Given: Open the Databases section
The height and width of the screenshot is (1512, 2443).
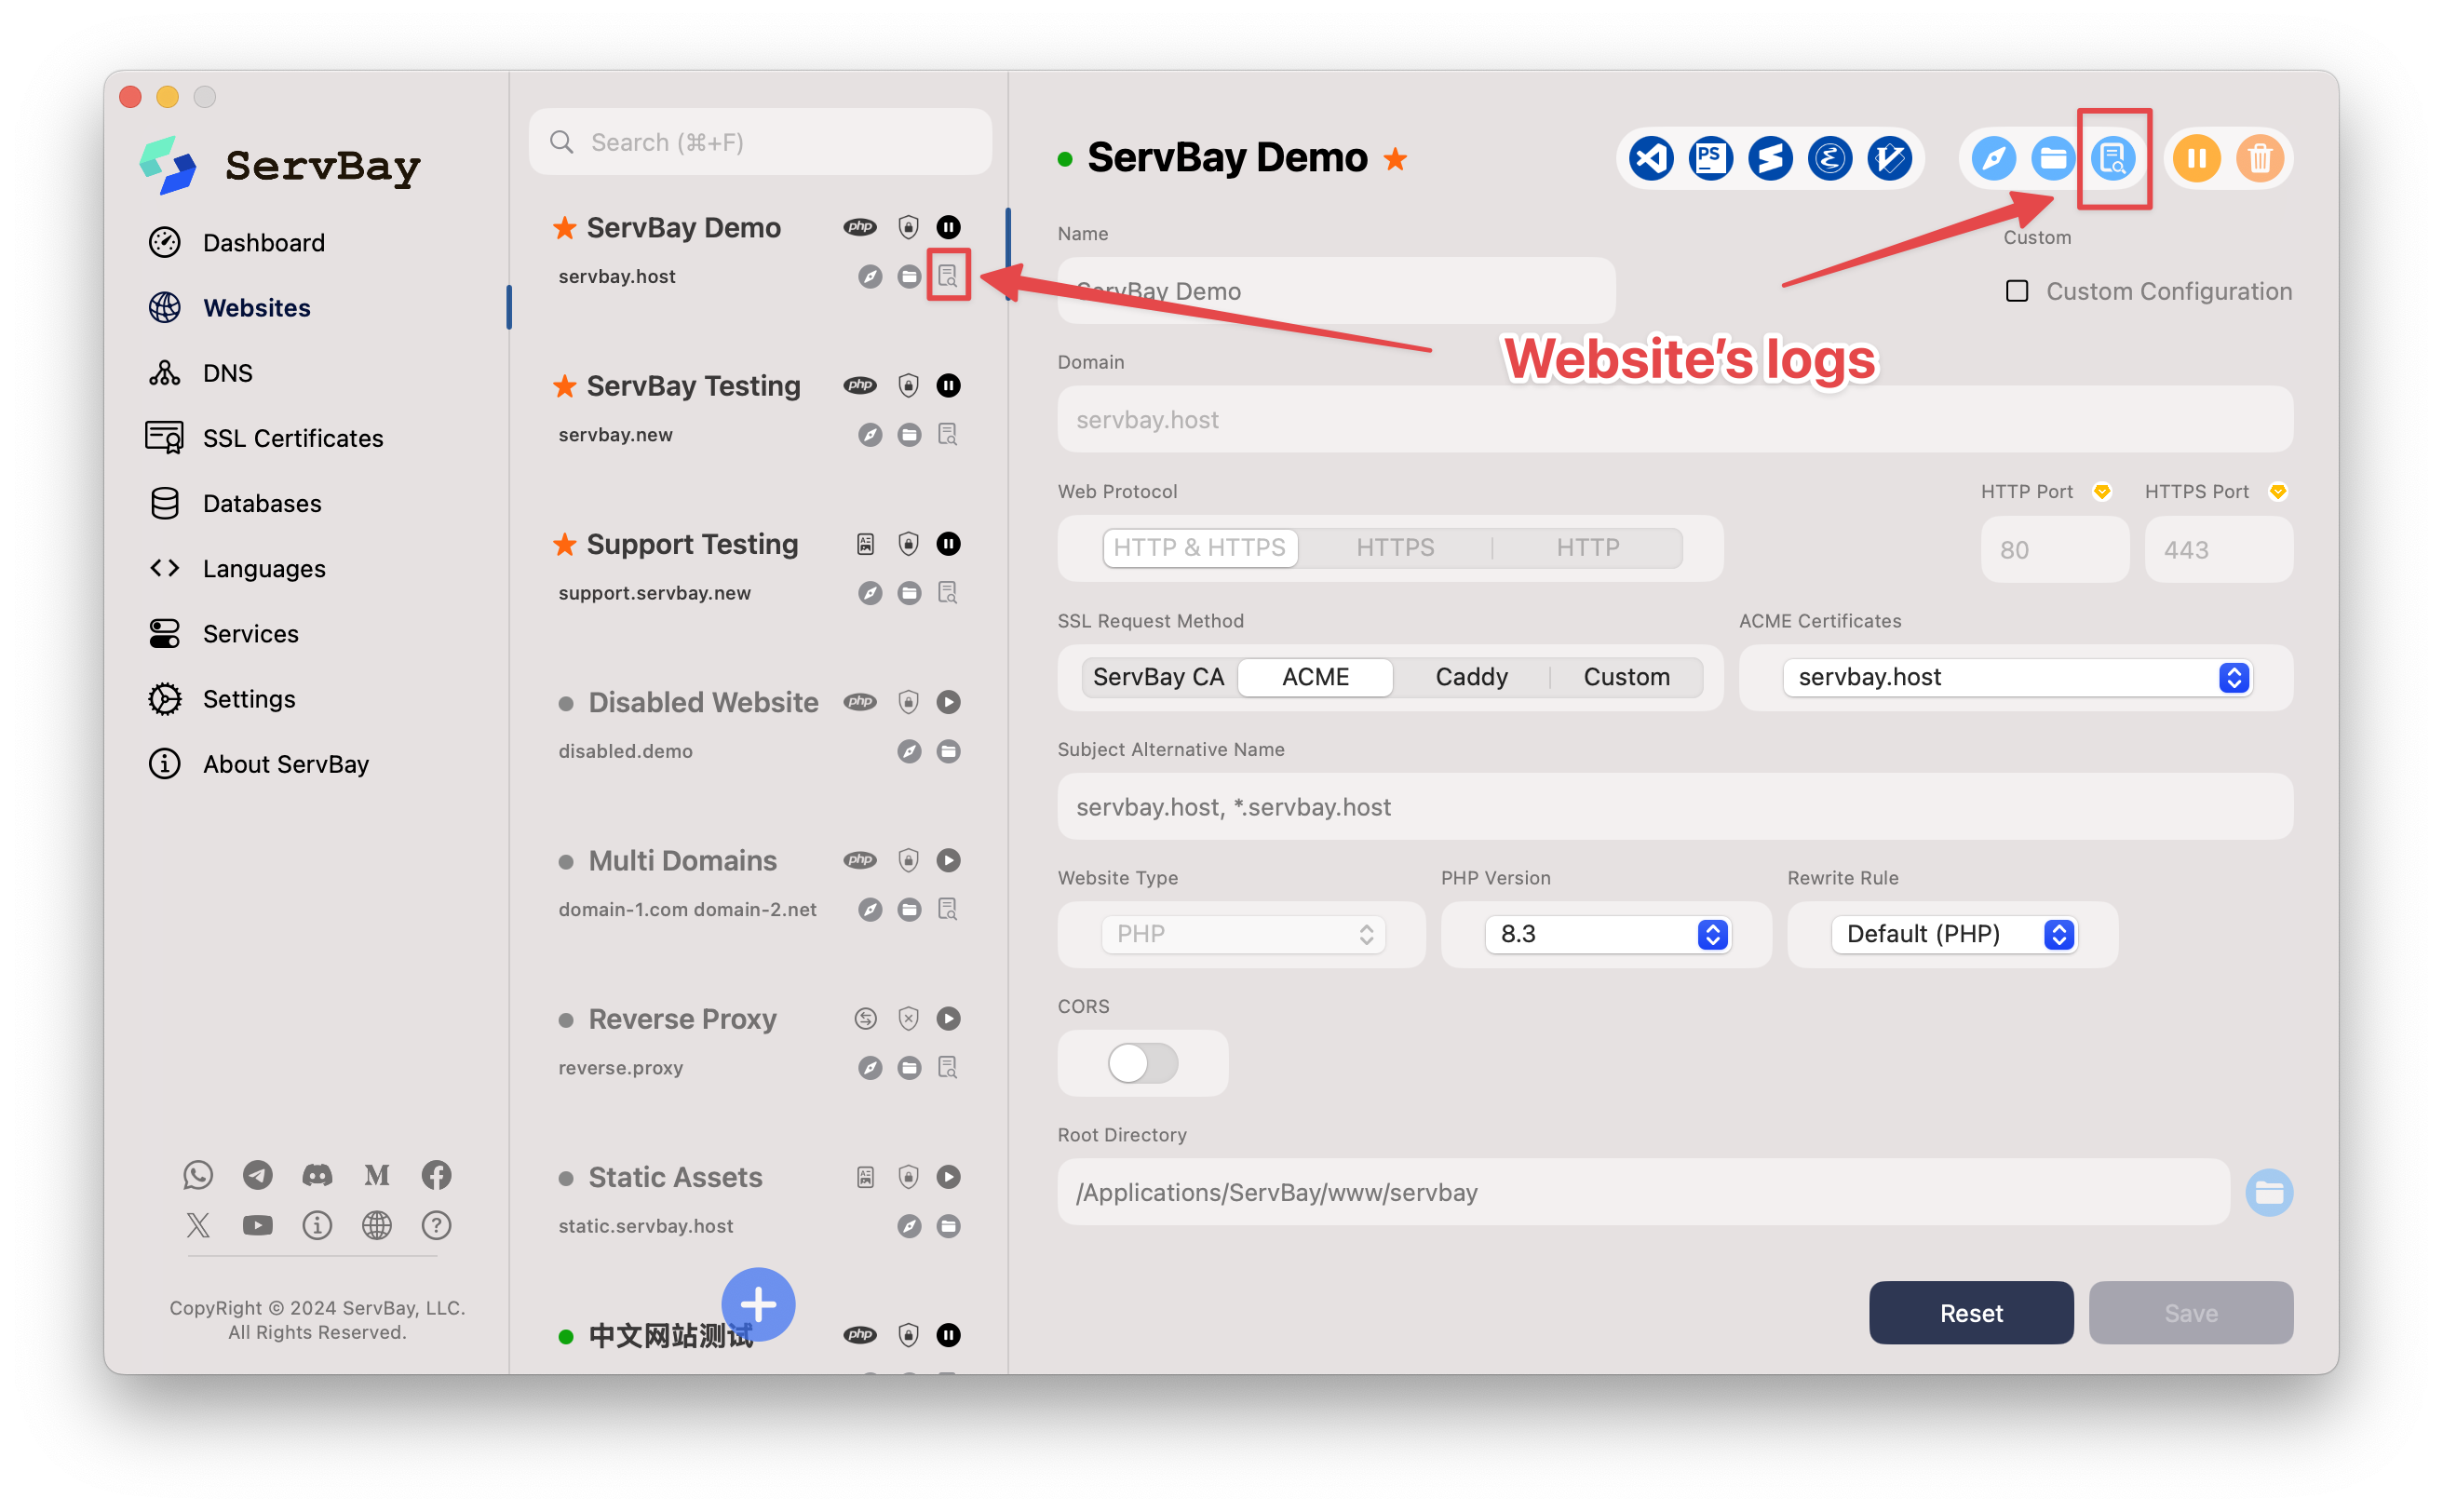Looking at the screenshot, I should (x=260, y=501).
